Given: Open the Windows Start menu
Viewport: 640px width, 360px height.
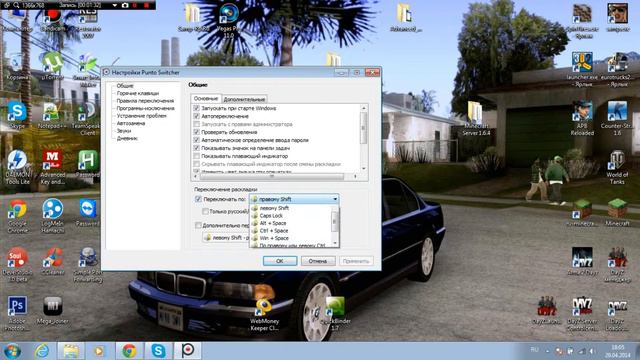Looking at the screenshot, I should point(12,351).
